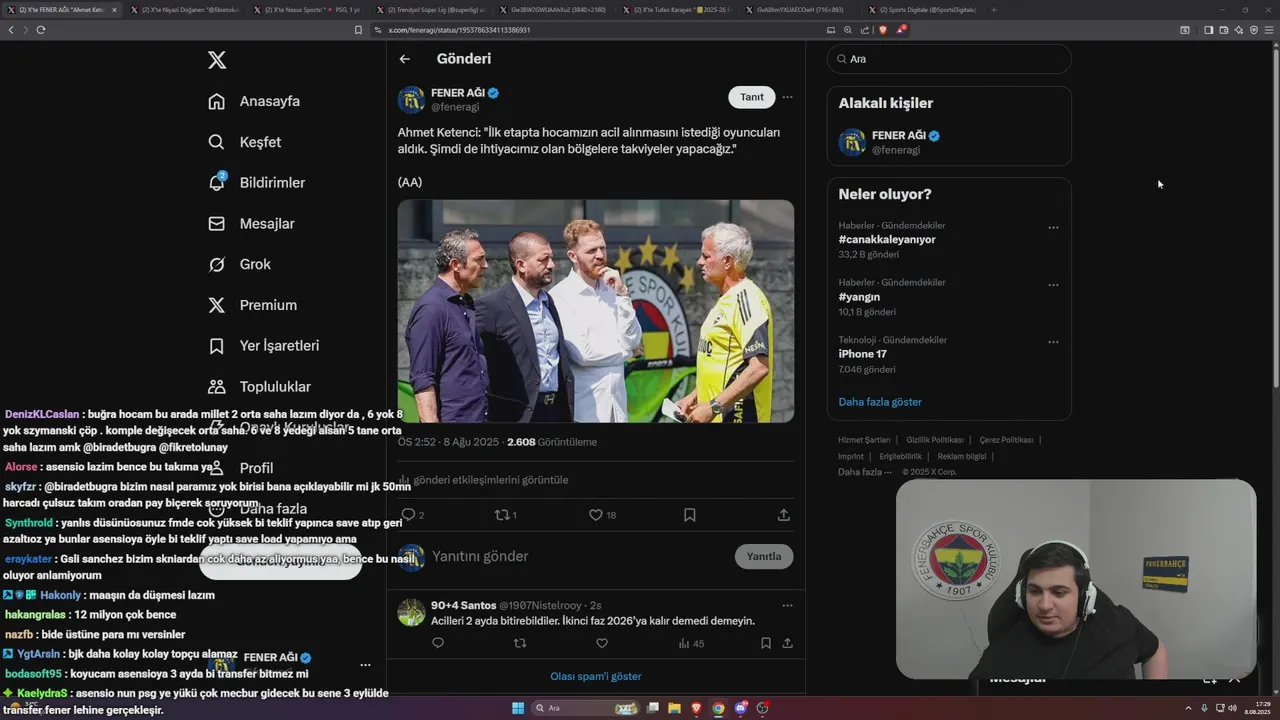
Task: Click the Brave shields icon
Action: (x=883, y=30)
